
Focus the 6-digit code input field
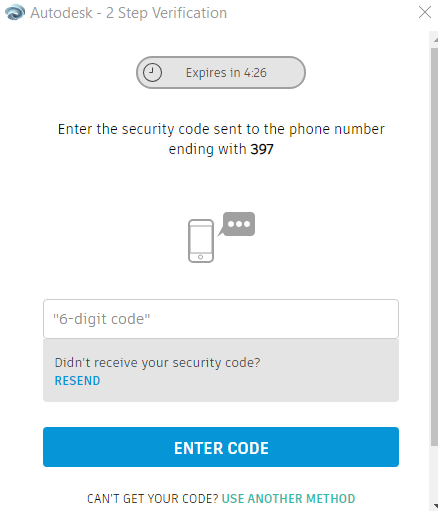tap(221, 319)
